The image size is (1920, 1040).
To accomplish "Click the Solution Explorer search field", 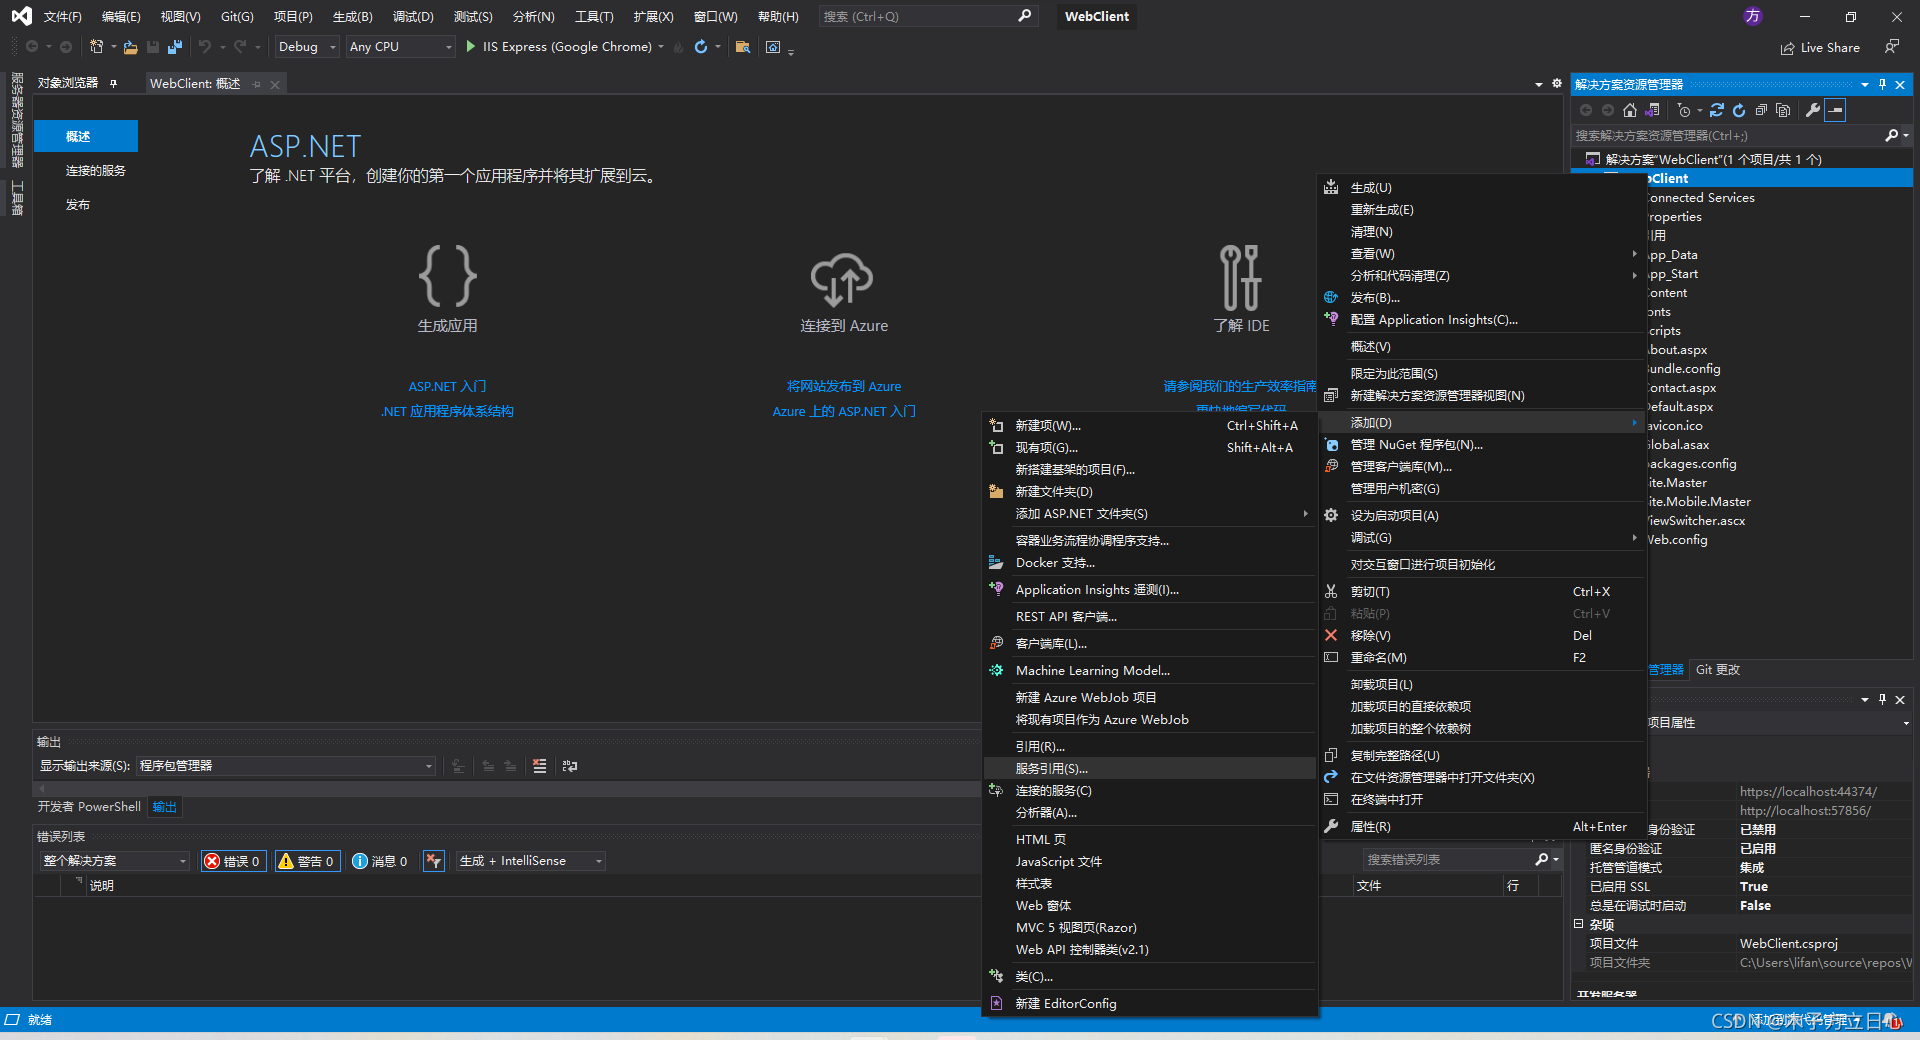I will (x=1728, y=135).
